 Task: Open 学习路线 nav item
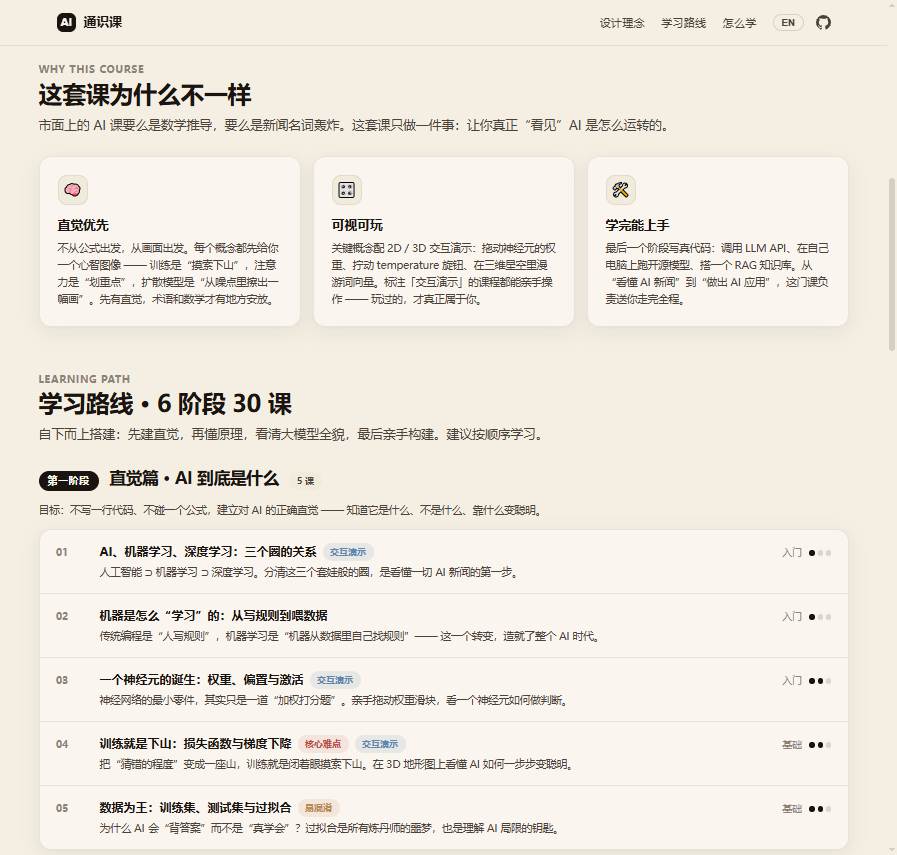point(683,23)
